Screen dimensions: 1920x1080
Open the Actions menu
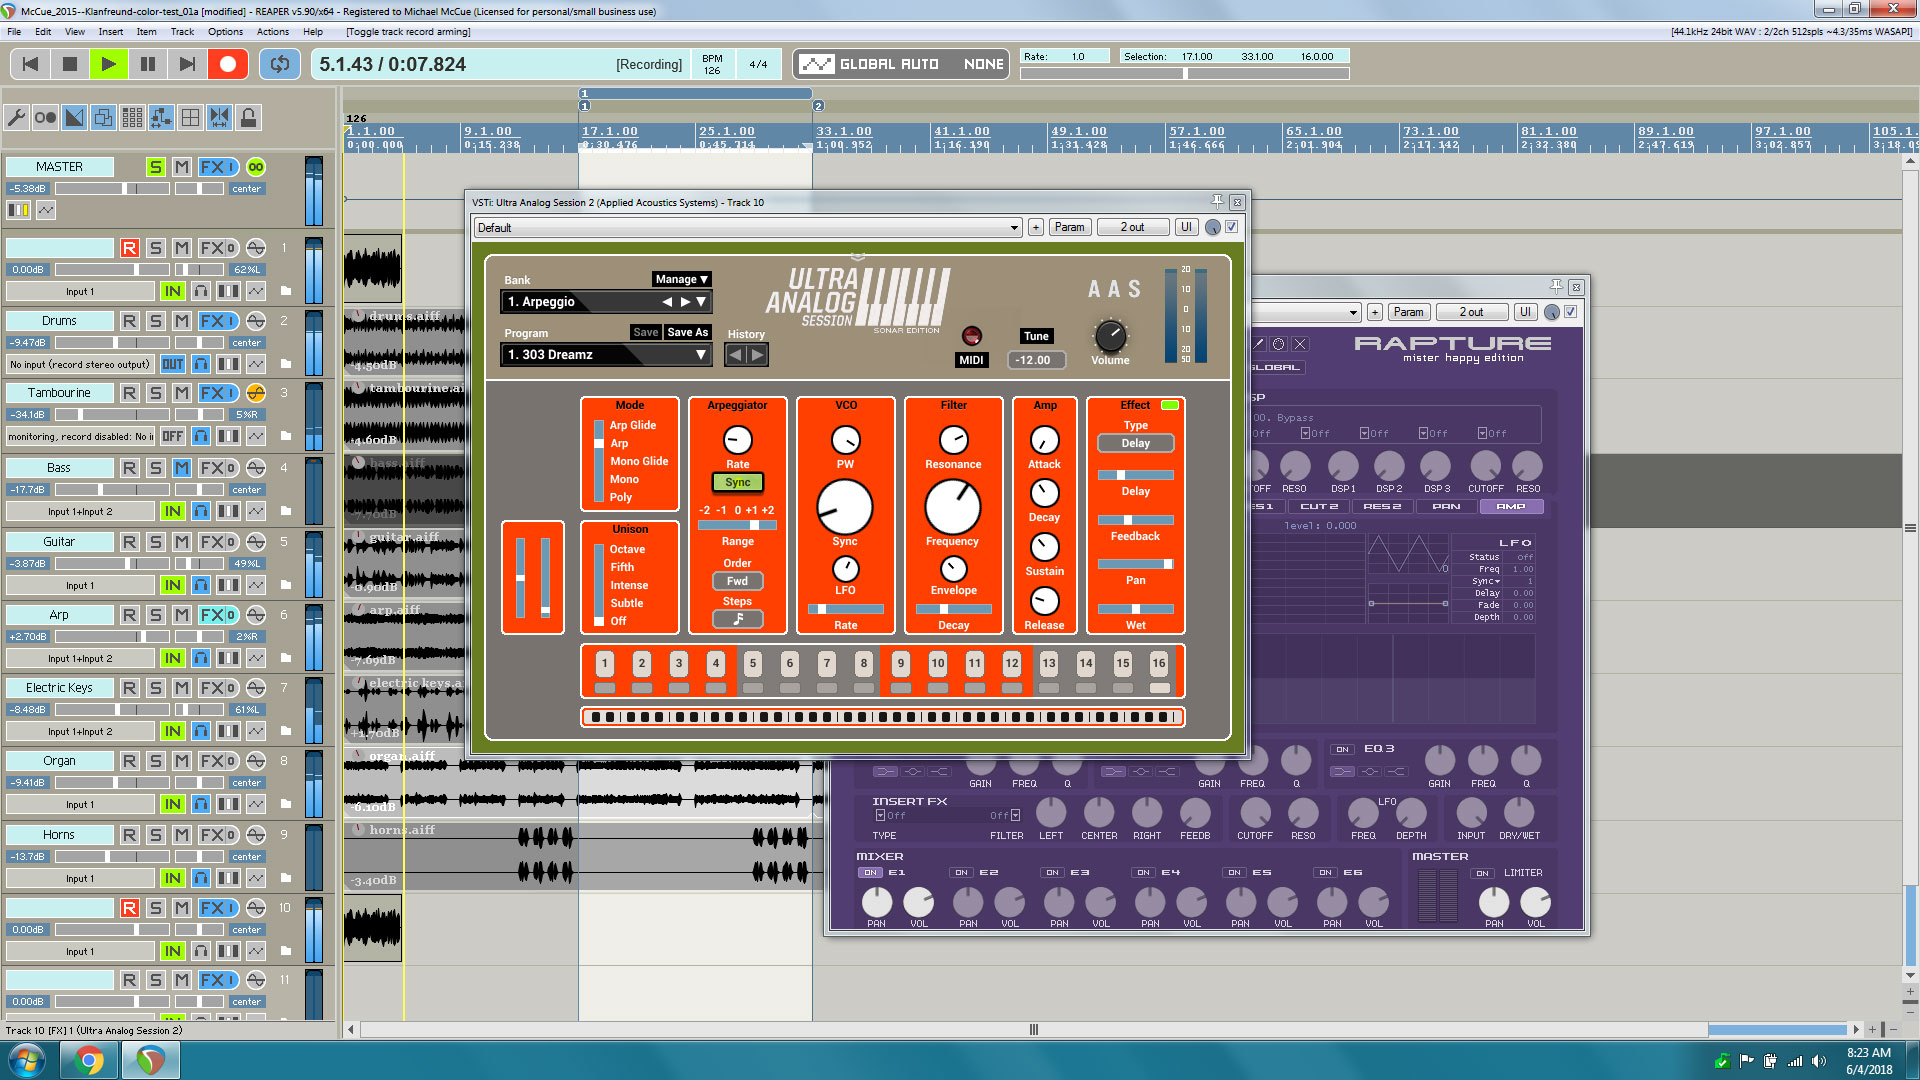[x=272, y=32]
